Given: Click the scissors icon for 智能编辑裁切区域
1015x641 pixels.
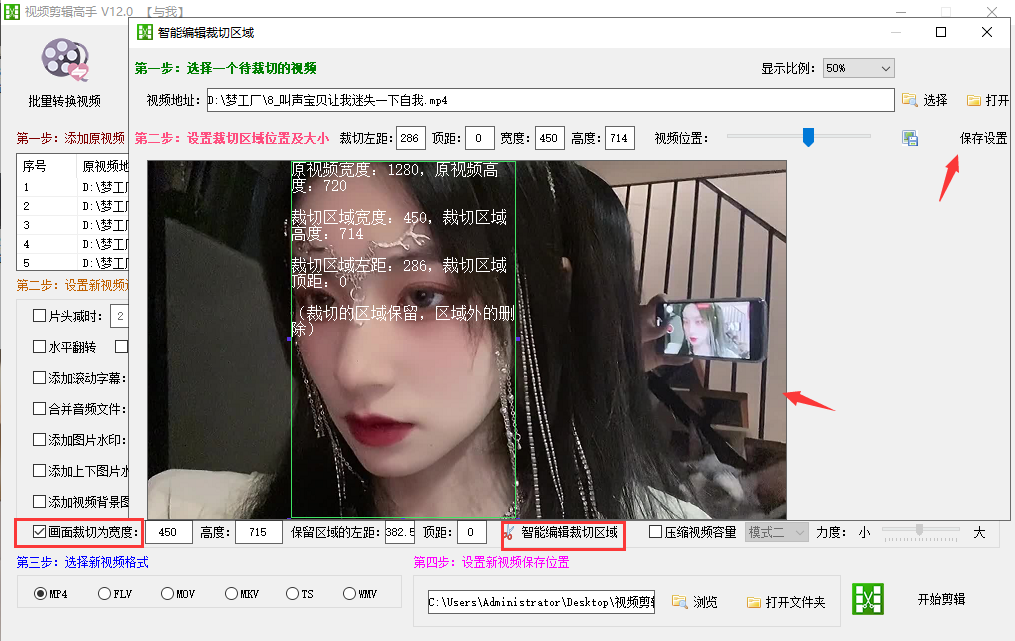Looking at the screenshot, I should coord(509,533).
